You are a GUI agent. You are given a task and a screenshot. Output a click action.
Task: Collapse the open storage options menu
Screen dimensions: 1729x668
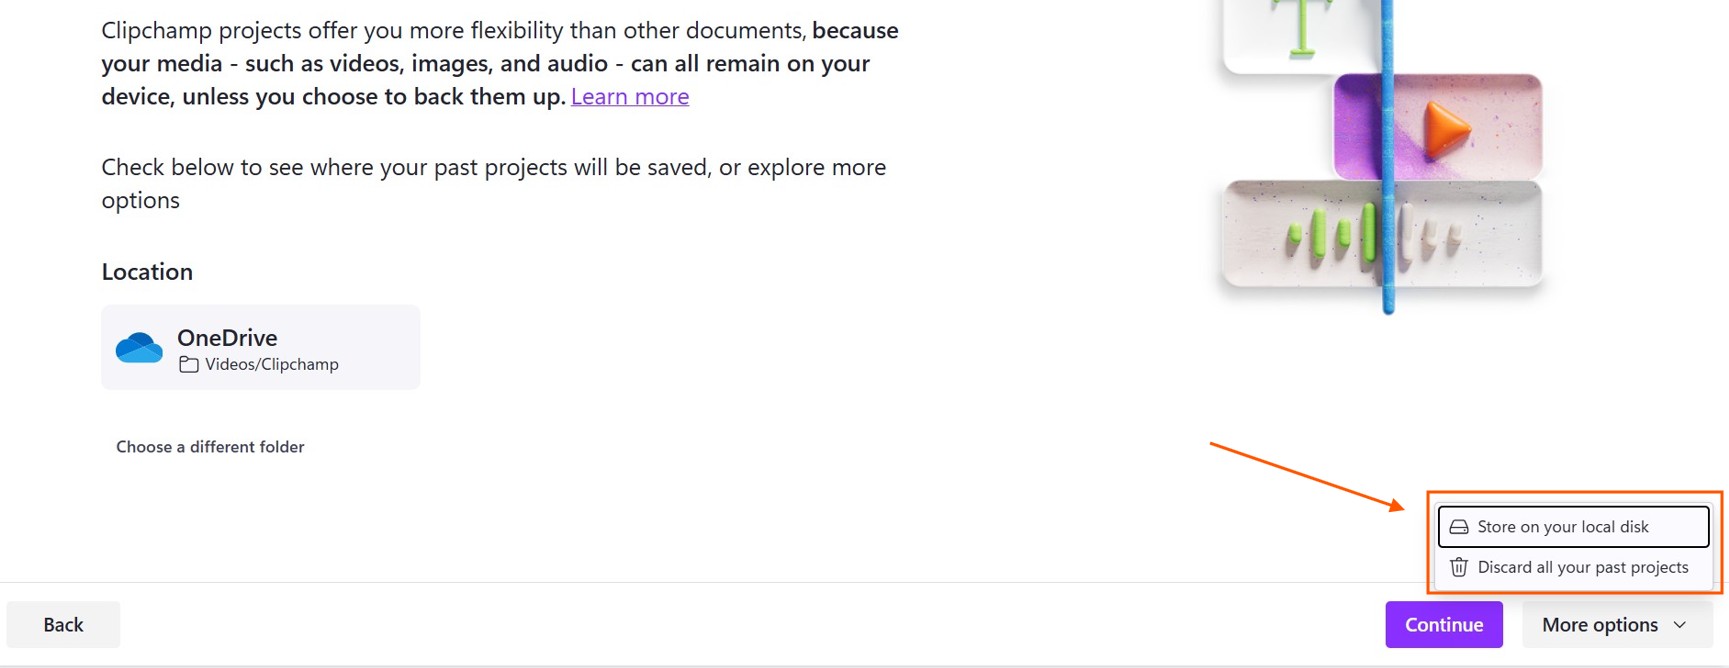(1614, 624)
